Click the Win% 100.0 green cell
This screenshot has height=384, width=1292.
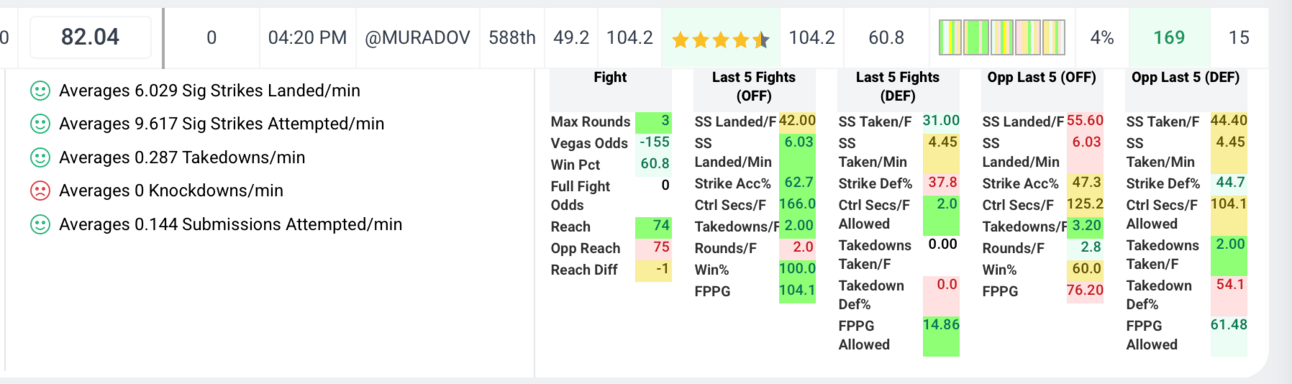[798, 269]
